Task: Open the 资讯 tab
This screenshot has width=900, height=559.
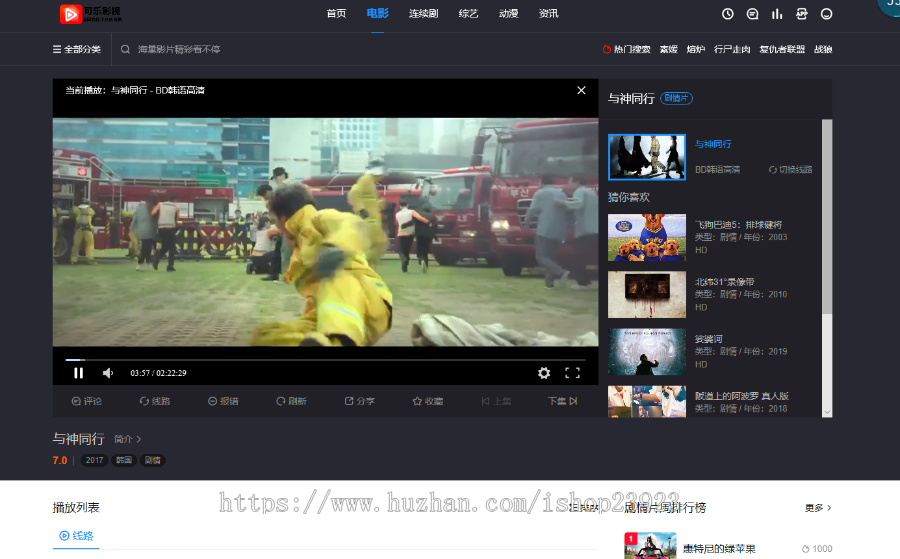Action: (549, 14)
